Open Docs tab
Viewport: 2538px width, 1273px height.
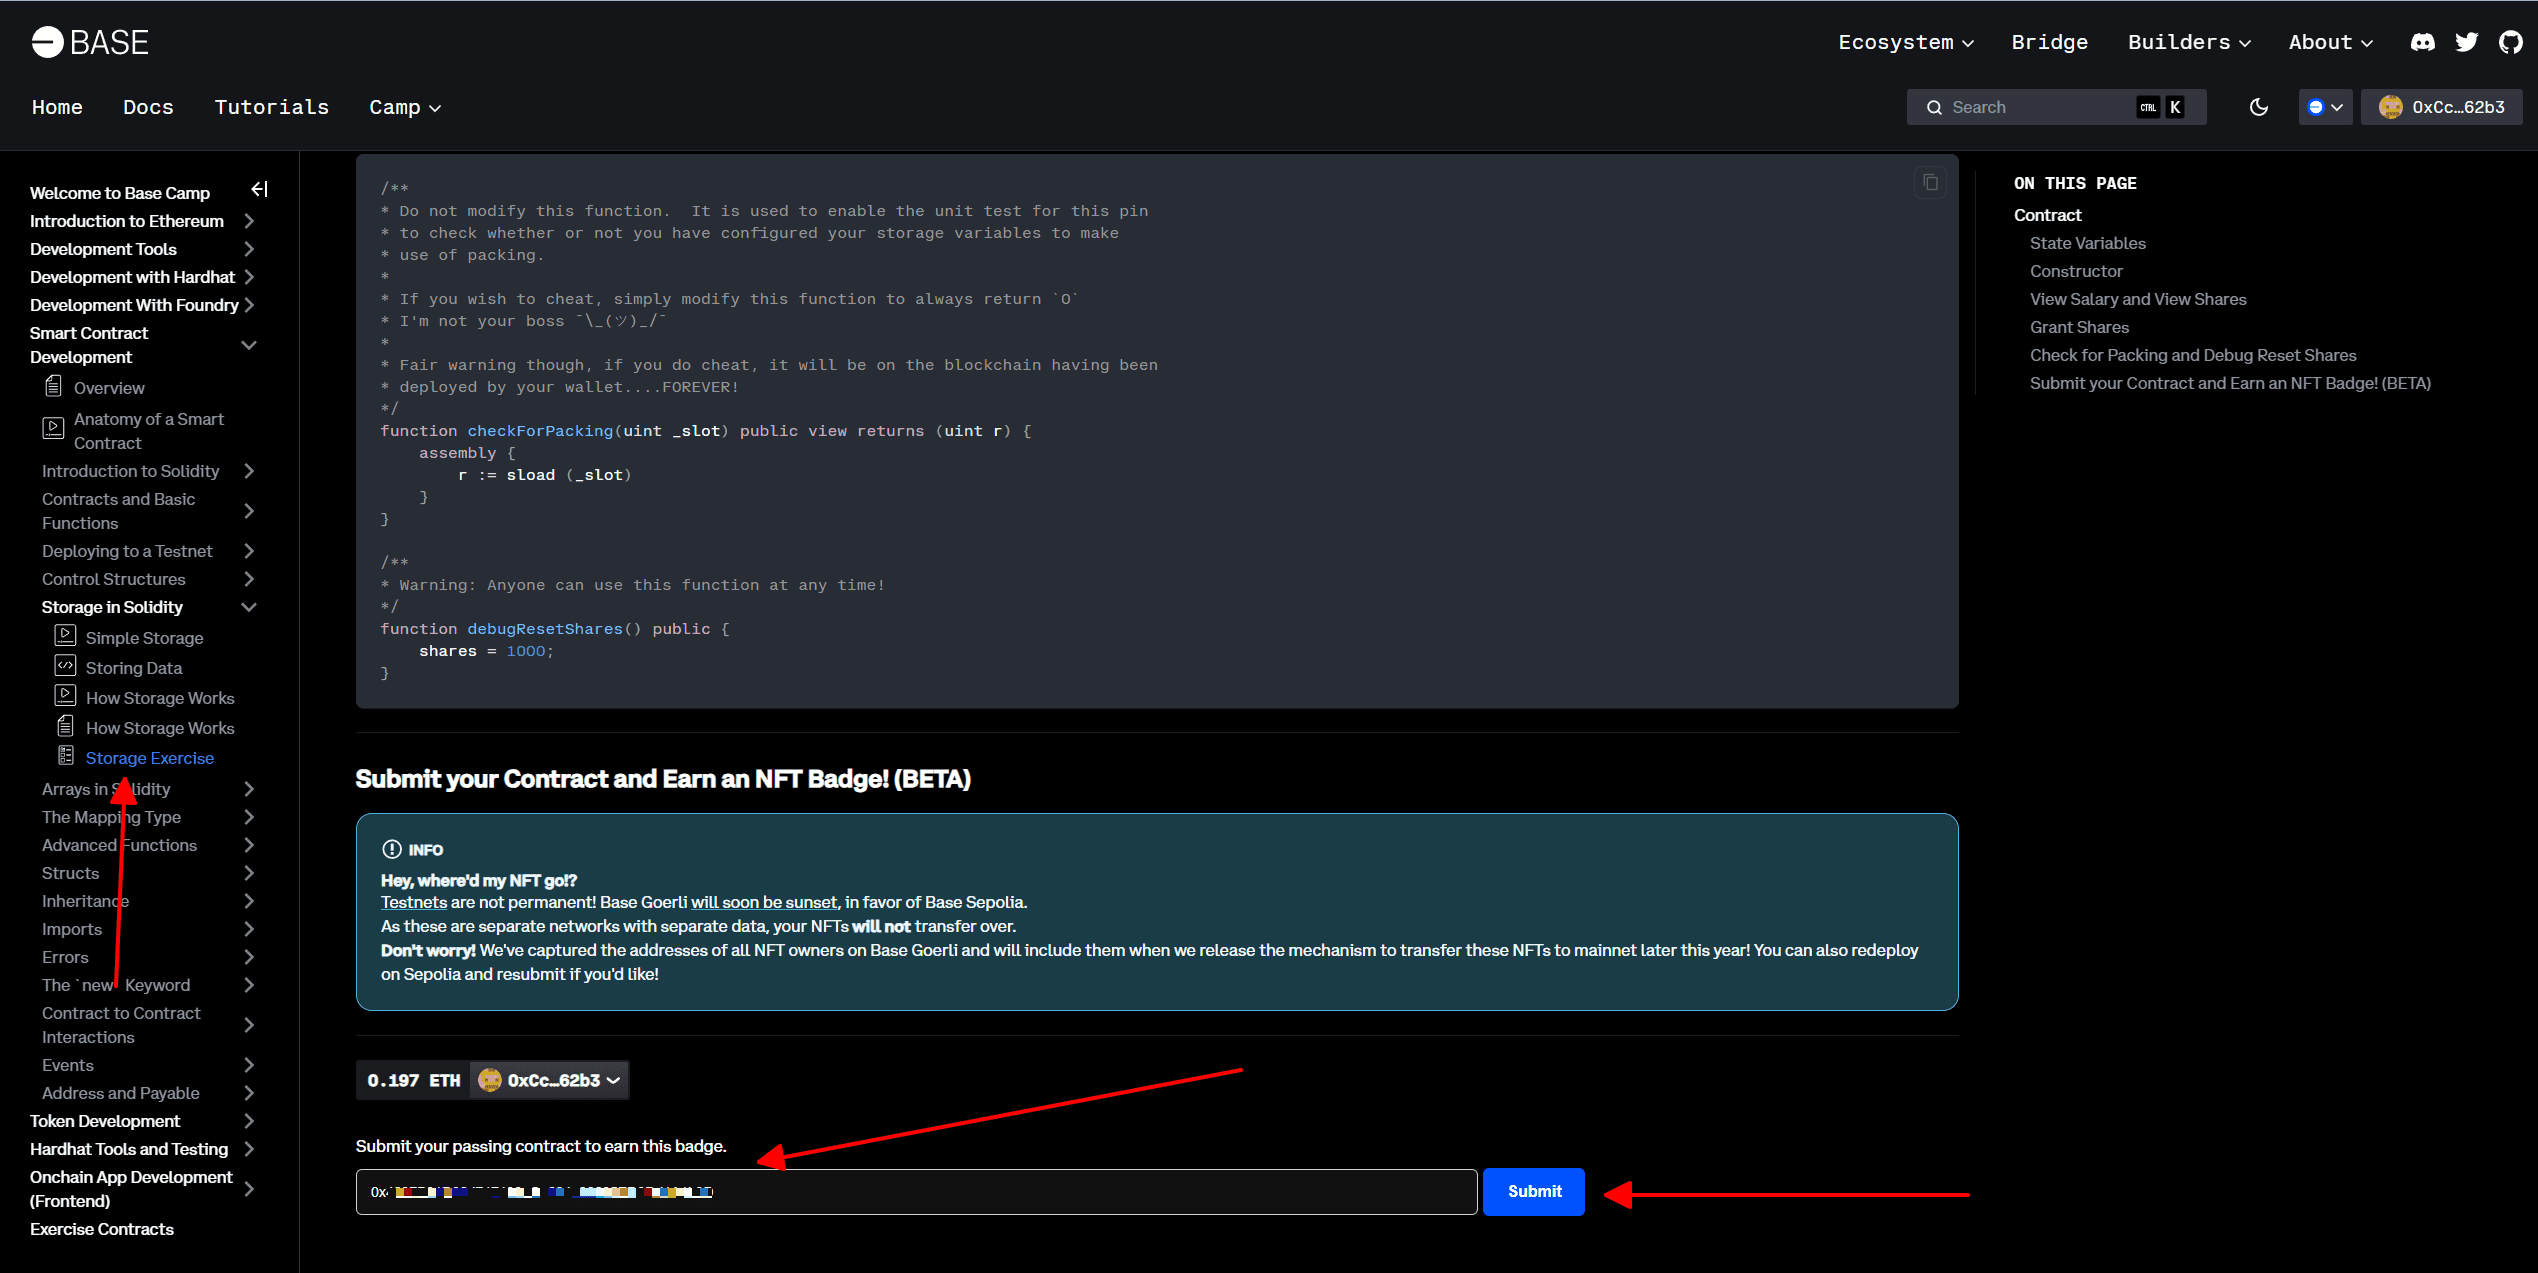[x=148, y=107]
